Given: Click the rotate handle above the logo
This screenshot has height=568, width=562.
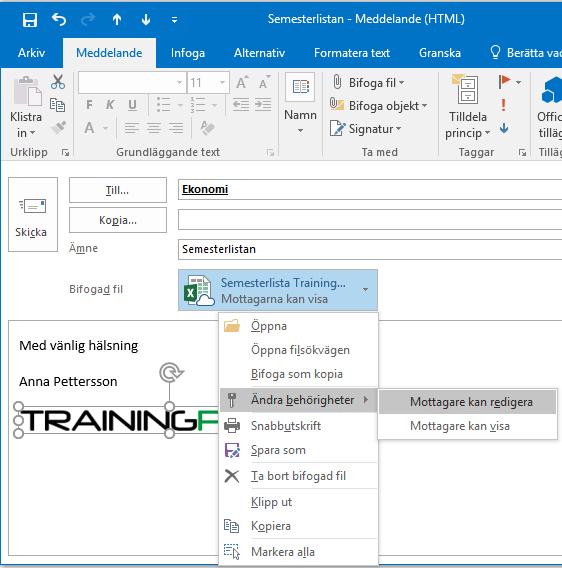Looking at the screenshot, I should point(171,372).
